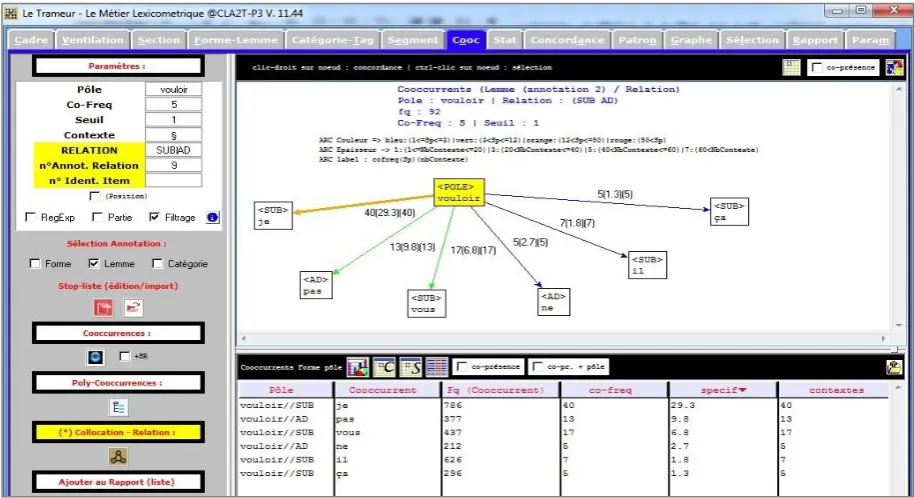Click the colored shapes icon in graph top bar
Image resolution: width=915 pixels, height=498 pixels.
(895, 68)
